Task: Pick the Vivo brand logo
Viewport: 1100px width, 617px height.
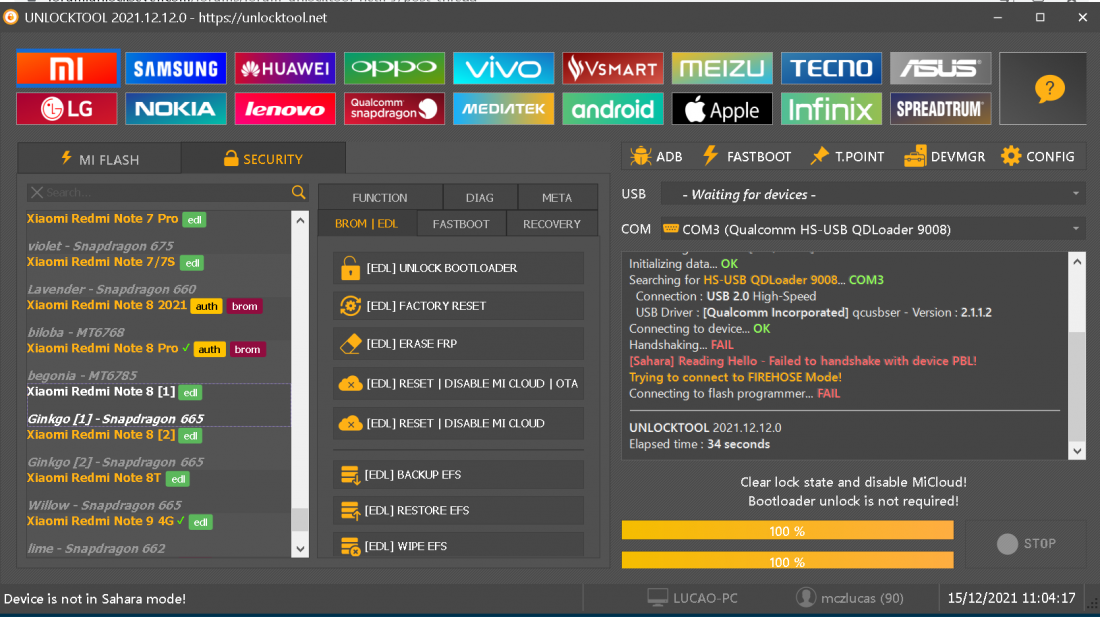Action: point(504,68)
